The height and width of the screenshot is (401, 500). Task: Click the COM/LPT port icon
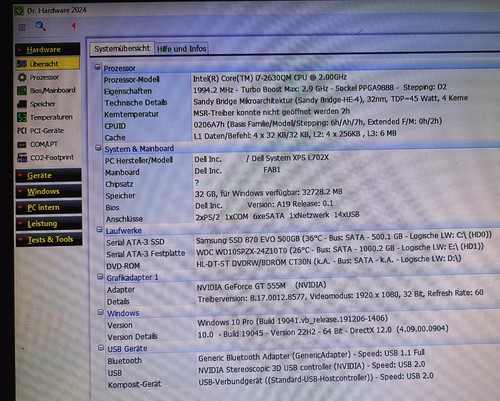click(22, 144)
